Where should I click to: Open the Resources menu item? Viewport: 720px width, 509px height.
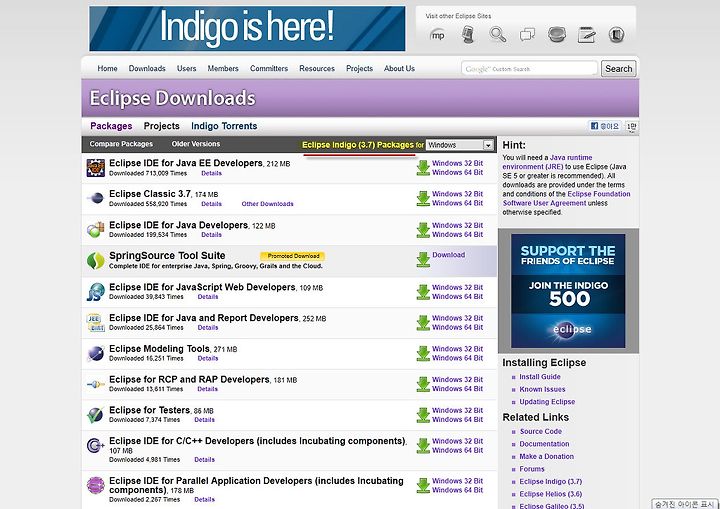[317, 68]
